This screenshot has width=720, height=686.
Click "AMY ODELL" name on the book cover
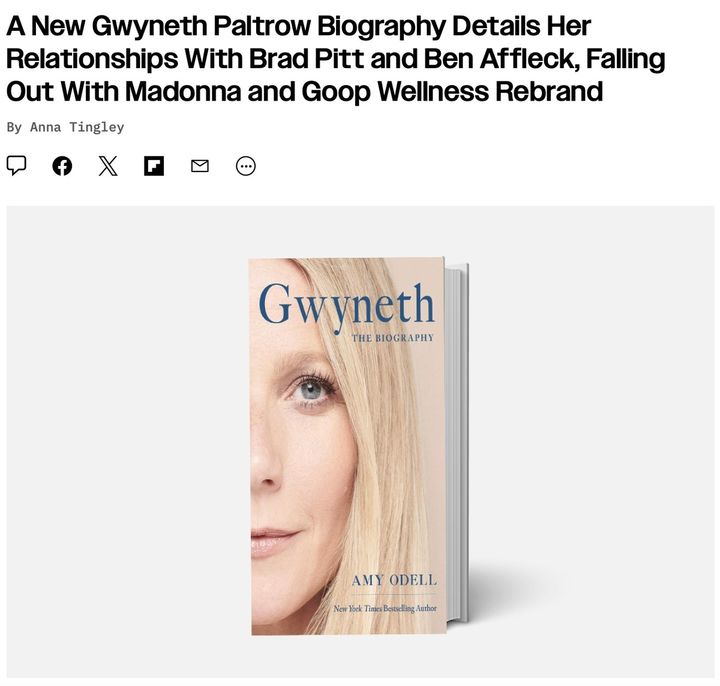394,580
